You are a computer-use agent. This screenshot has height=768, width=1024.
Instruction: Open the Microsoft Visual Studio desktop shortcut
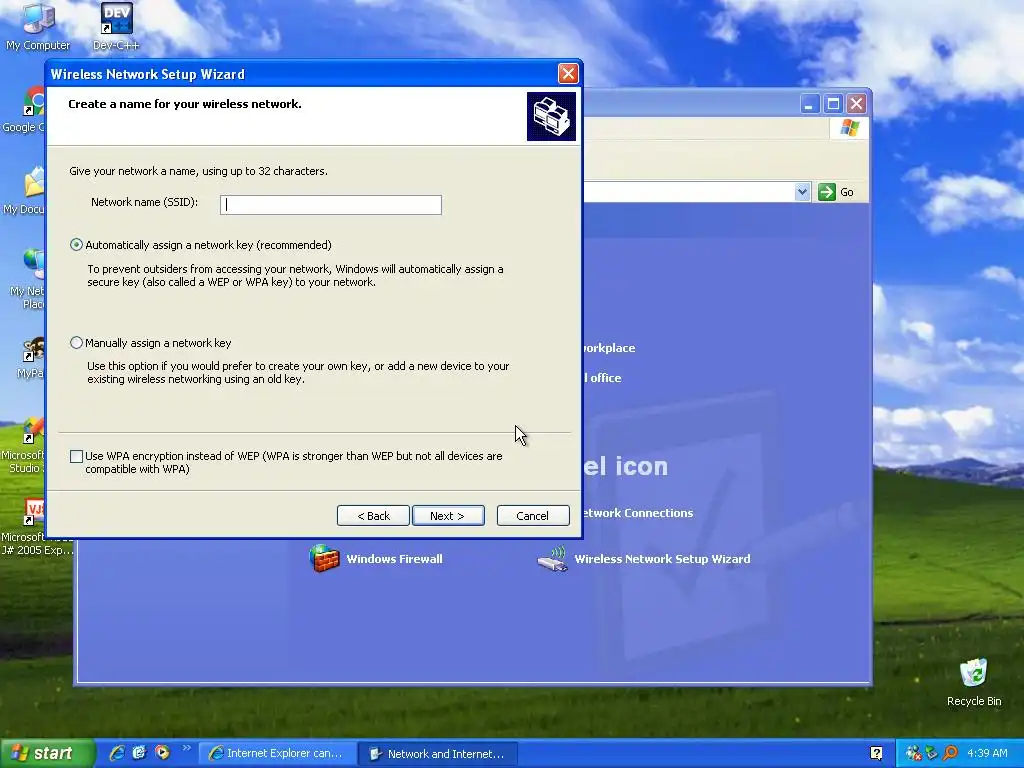(25, 445)
